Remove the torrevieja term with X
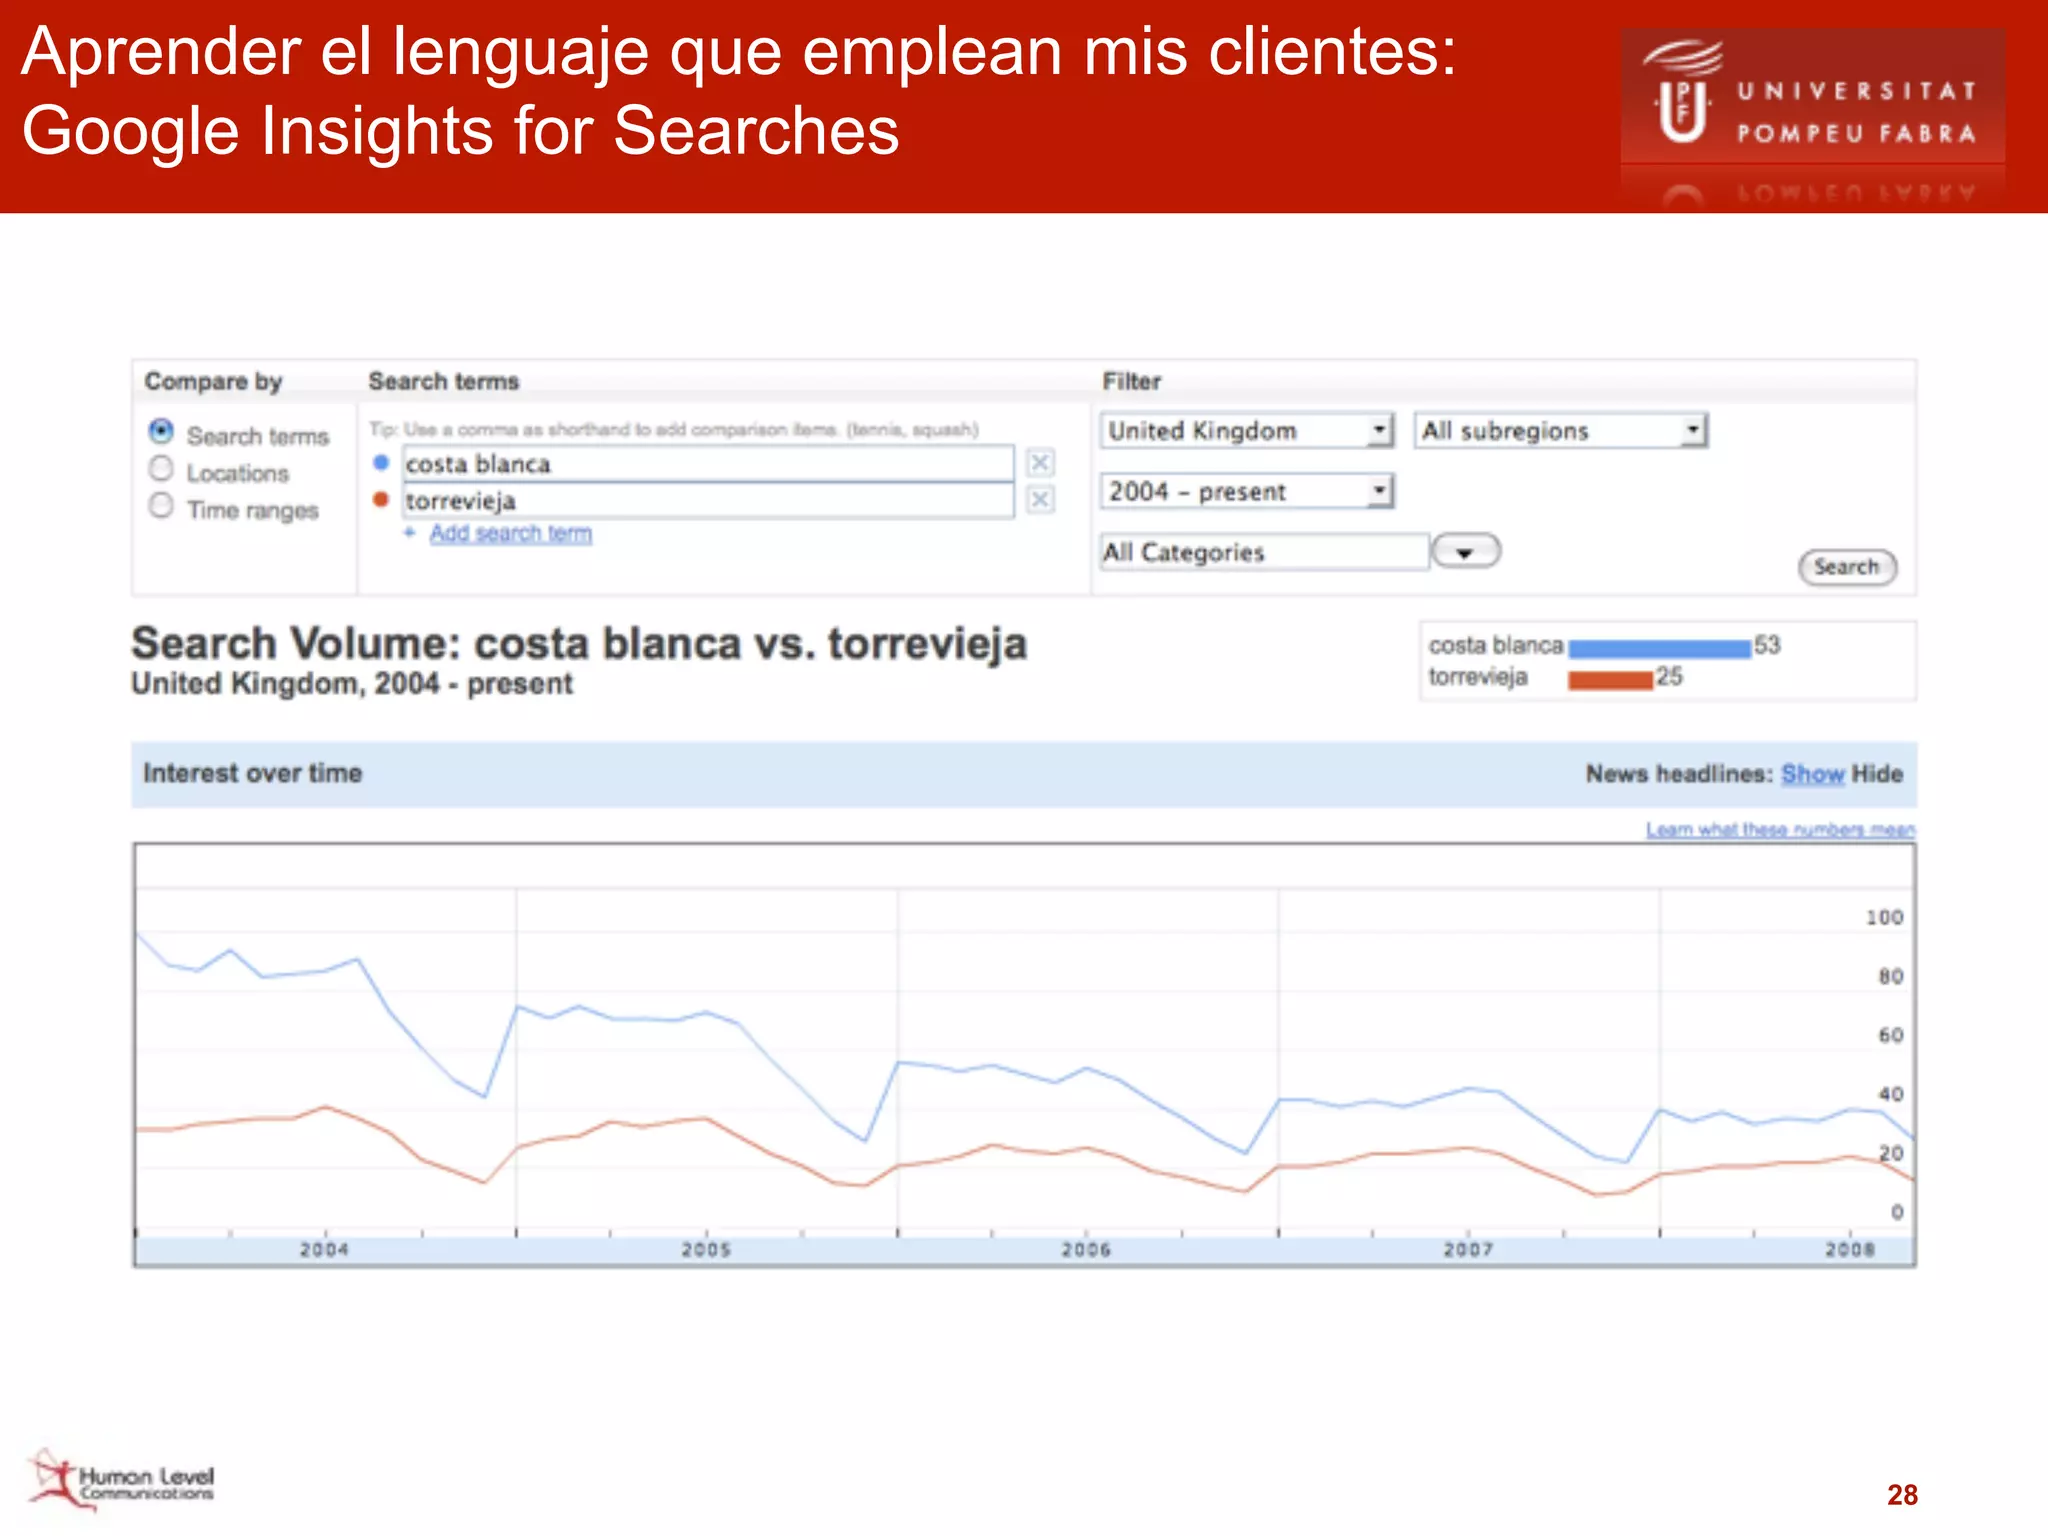This screenshot has height=1536, width=2048. tap(1040, 499)
